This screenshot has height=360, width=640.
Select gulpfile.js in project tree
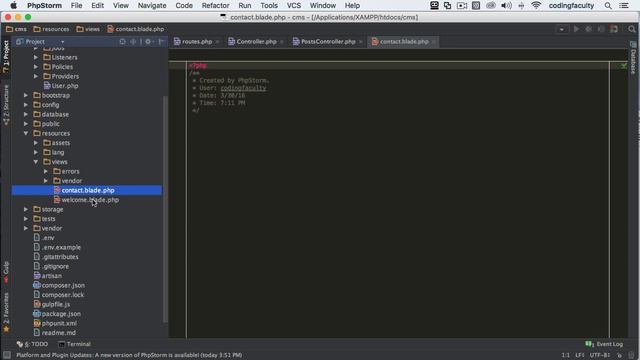(52, 304)
